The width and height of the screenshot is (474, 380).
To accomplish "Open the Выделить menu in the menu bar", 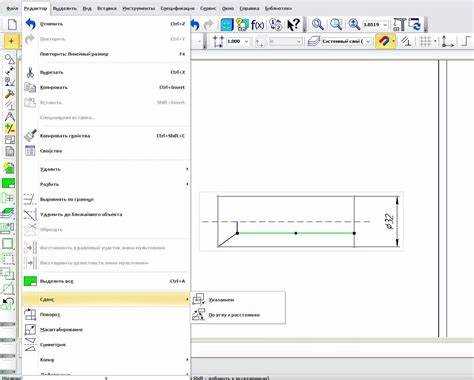I will click(x=65, y=8).
